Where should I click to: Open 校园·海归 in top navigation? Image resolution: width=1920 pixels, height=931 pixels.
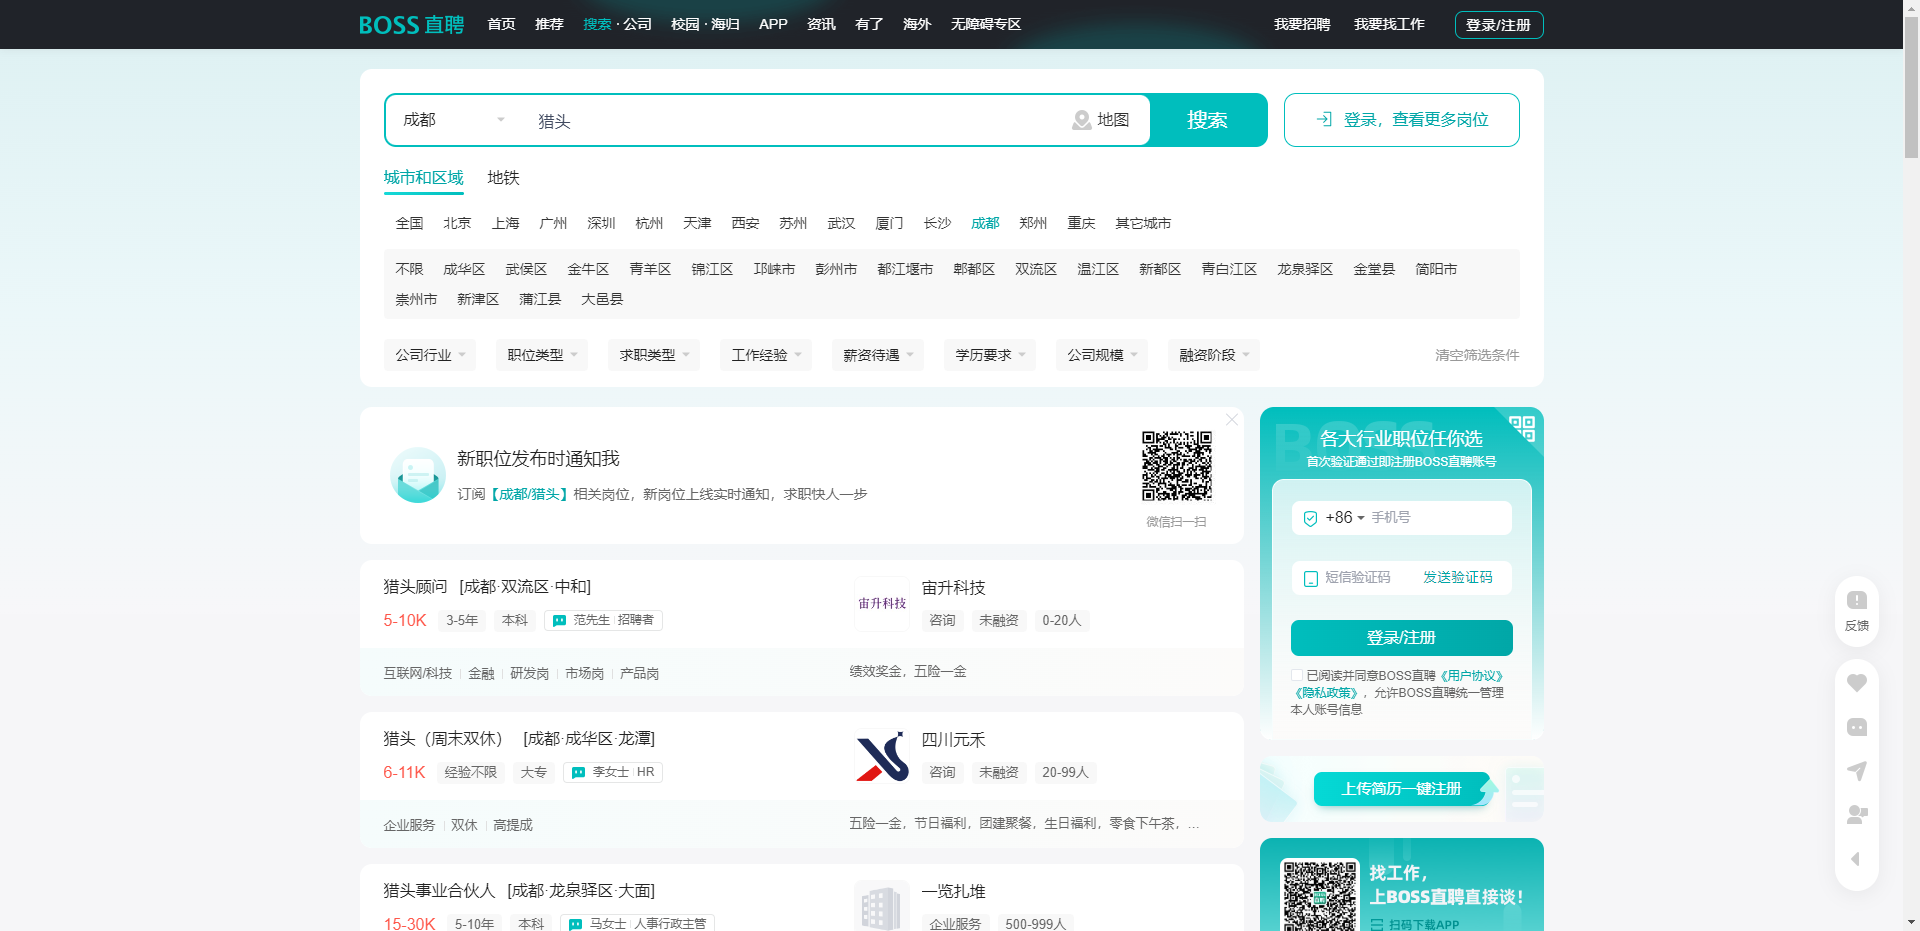704,24
